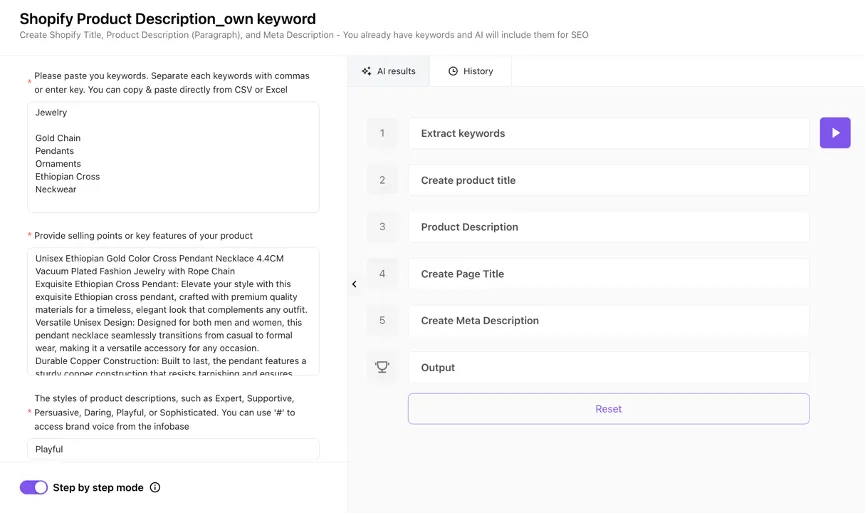This screenshot has width=866, height=514.
Task: Click the step number 1 badge
Action: click(382, 133)
